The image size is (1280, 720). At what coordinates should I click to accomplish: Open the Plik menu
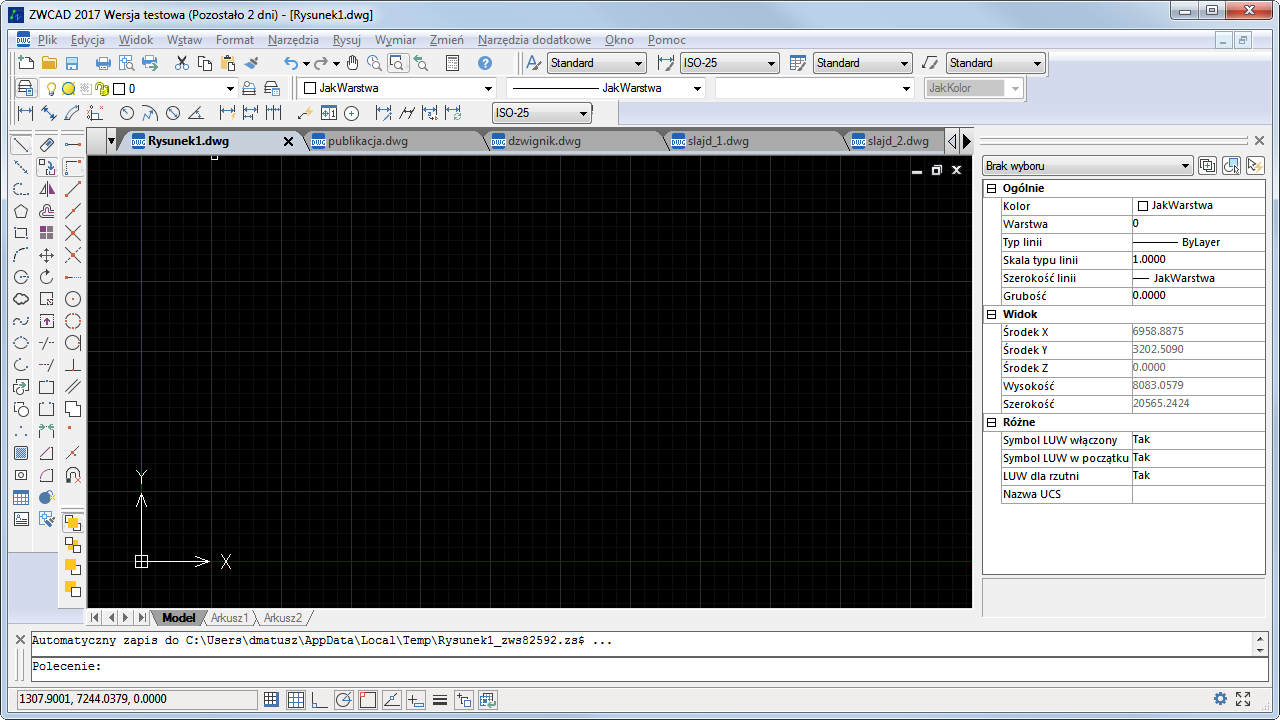point(47,40)
